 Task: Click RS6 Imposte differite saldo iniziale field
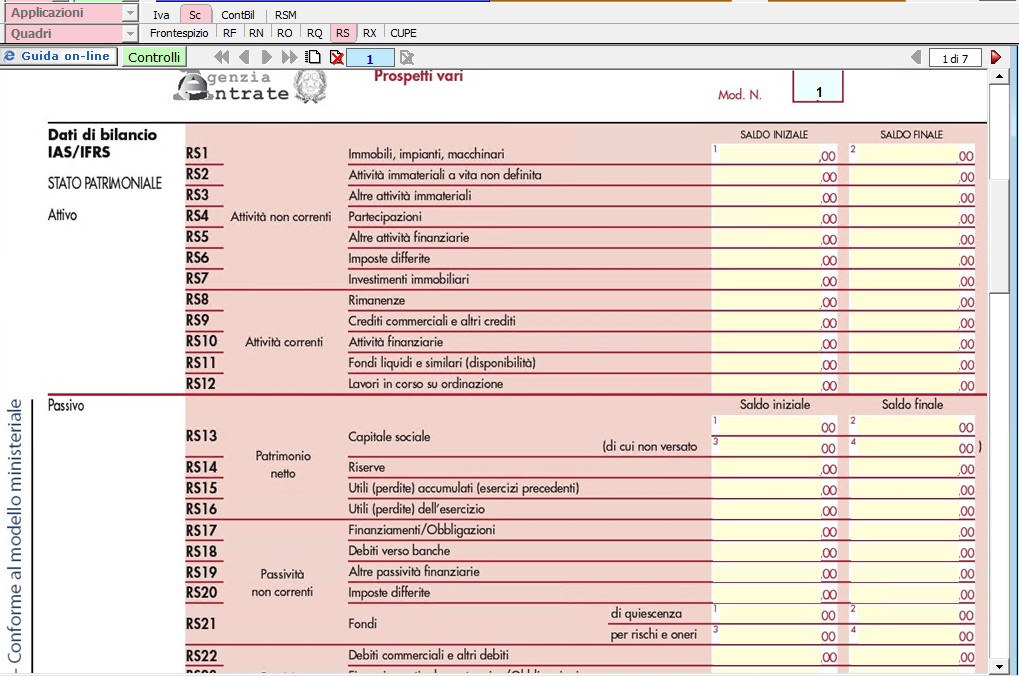coord(774,259)
